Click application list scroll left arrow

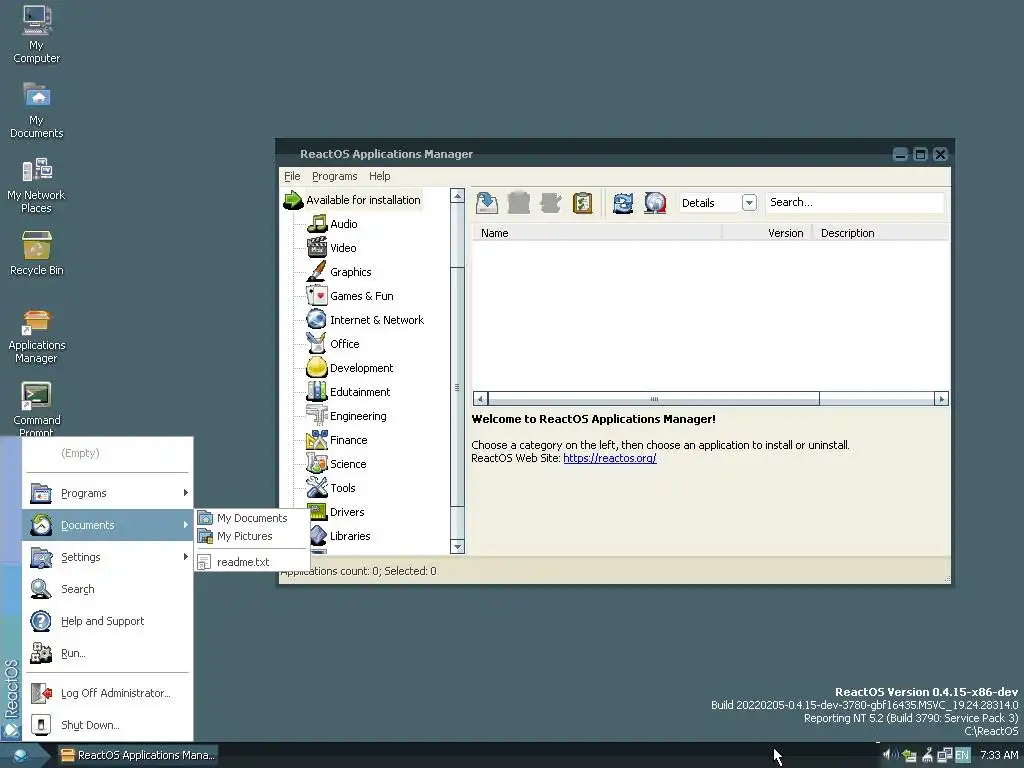(x=481, y=399)
